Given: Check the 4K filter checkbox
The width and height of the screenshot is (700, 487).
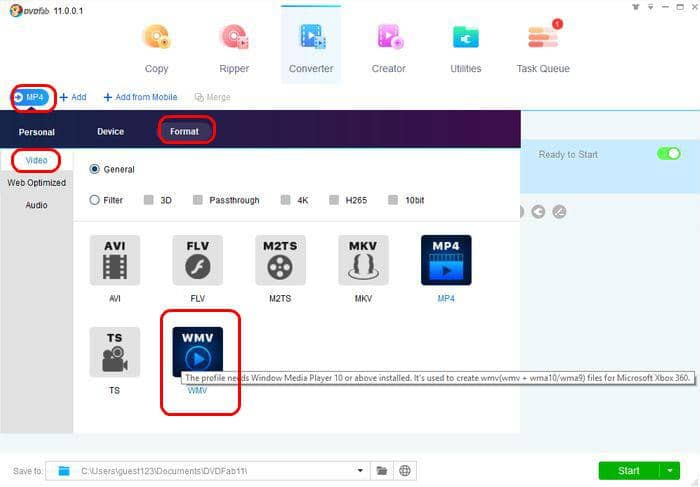Looking at the screenshot, I should tap(285, 200).
